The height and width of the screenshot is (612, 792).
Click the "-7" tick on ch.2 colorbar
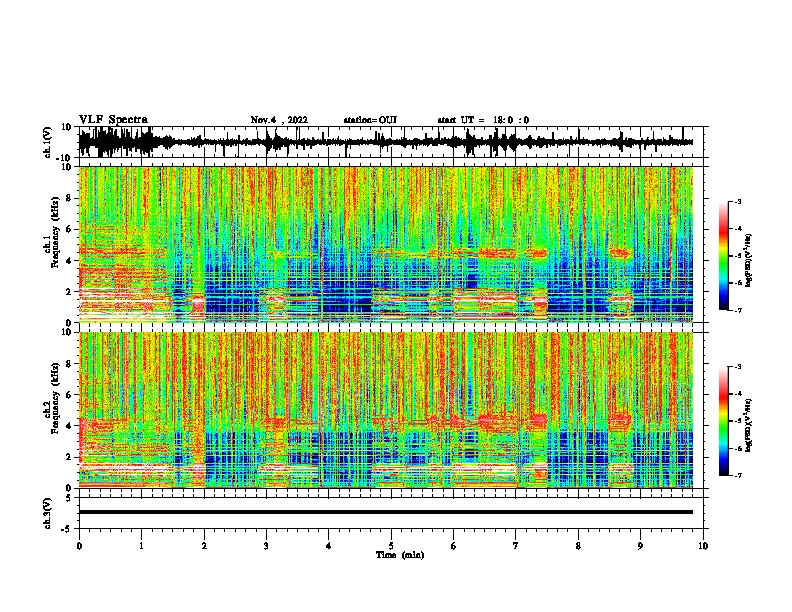[x=738, y=475]
